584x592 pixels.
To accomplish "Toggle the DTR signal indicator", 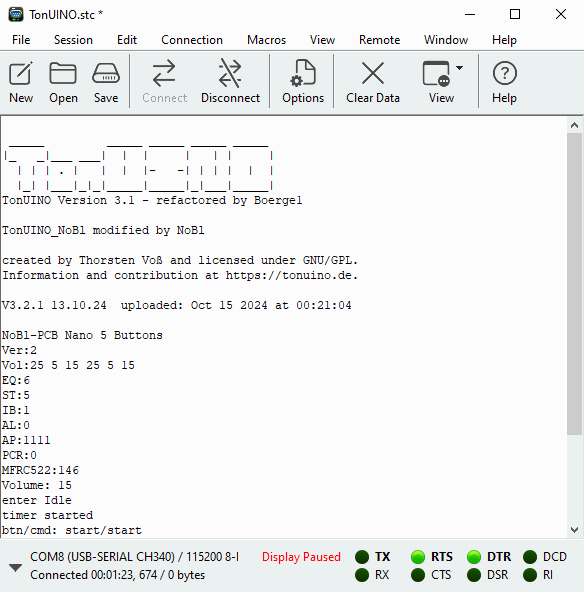I will [474, 557].
